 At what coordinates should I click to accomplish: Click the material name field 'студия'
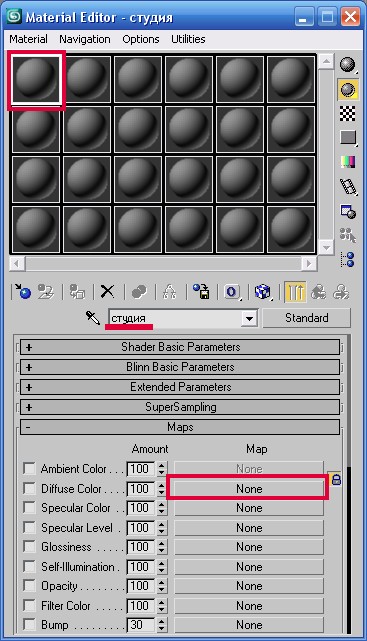click(x=175, y=318)
